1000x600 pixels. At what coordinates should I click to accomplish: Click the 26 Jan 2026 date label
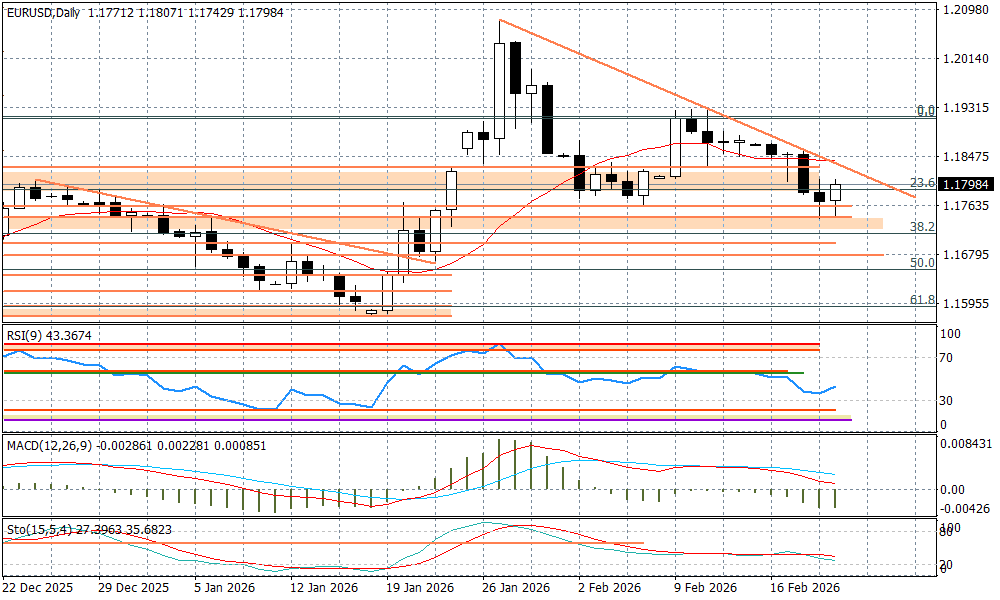tap(516, 588)
